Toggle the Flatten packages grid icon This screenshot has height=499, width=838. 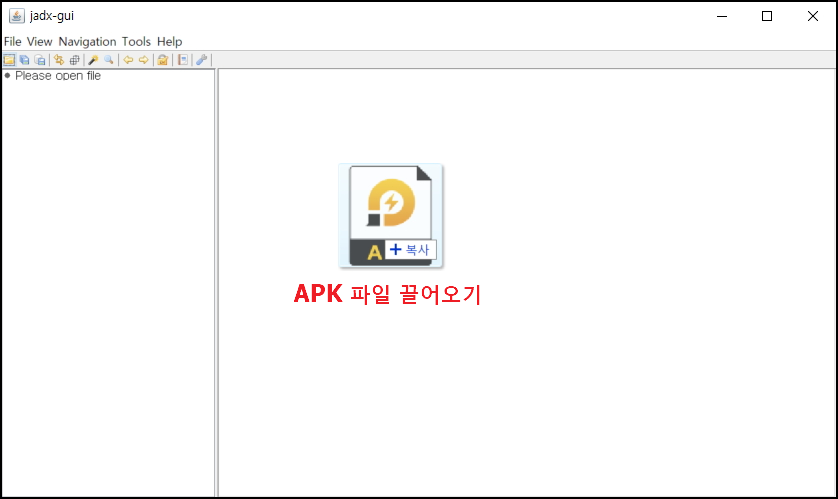[x=74, y=60]
